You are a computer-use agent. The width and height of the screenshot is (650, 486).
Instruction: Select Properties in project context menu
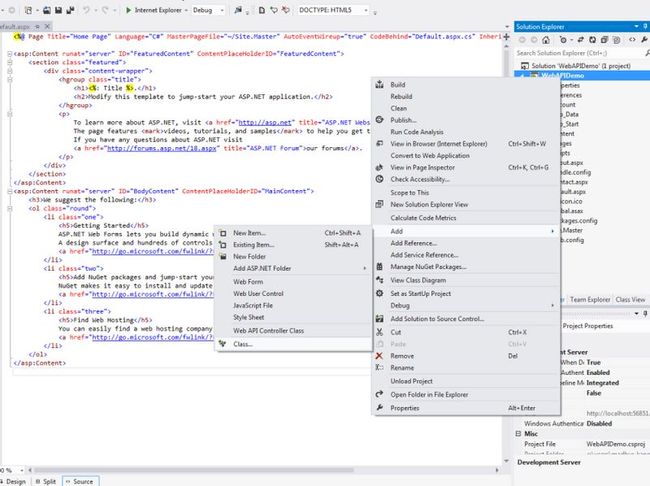click(x=467, y=408)
